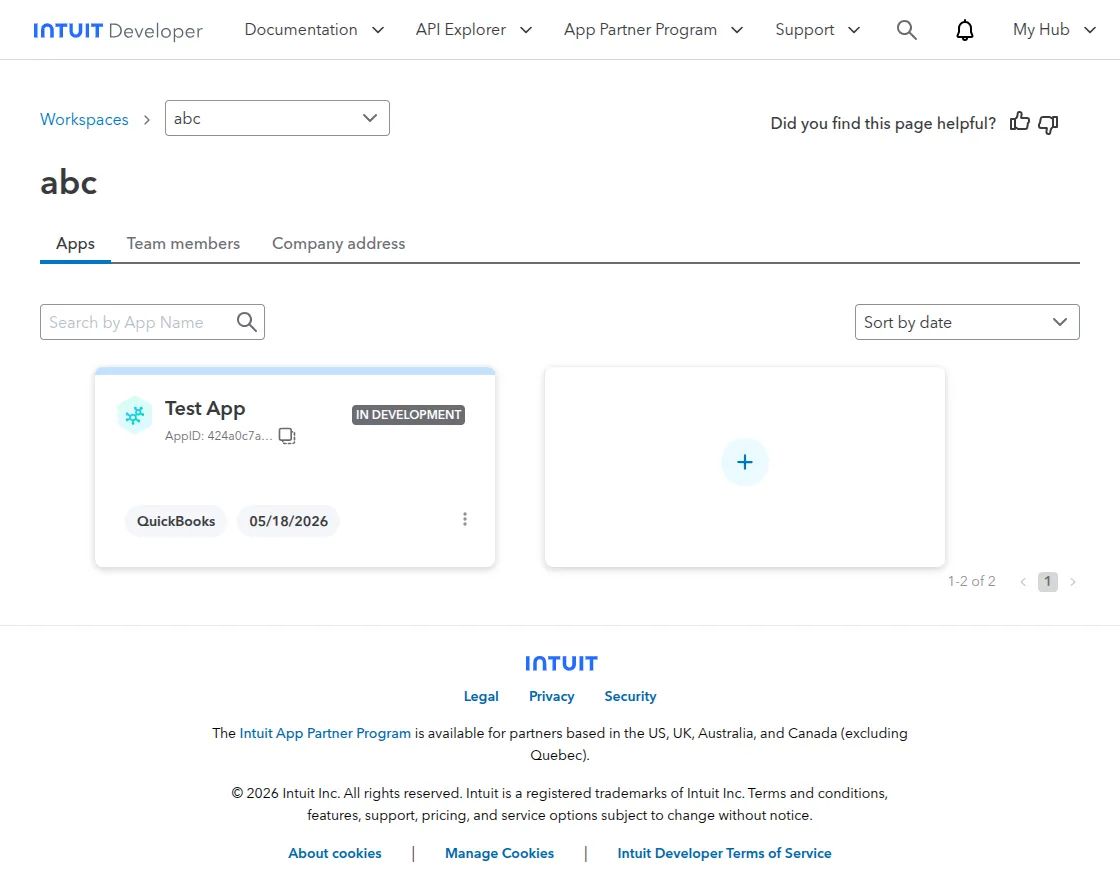1120x880 pixels.
Task: Click the 1-2 of 2 results count
Action: click(971, 581)
